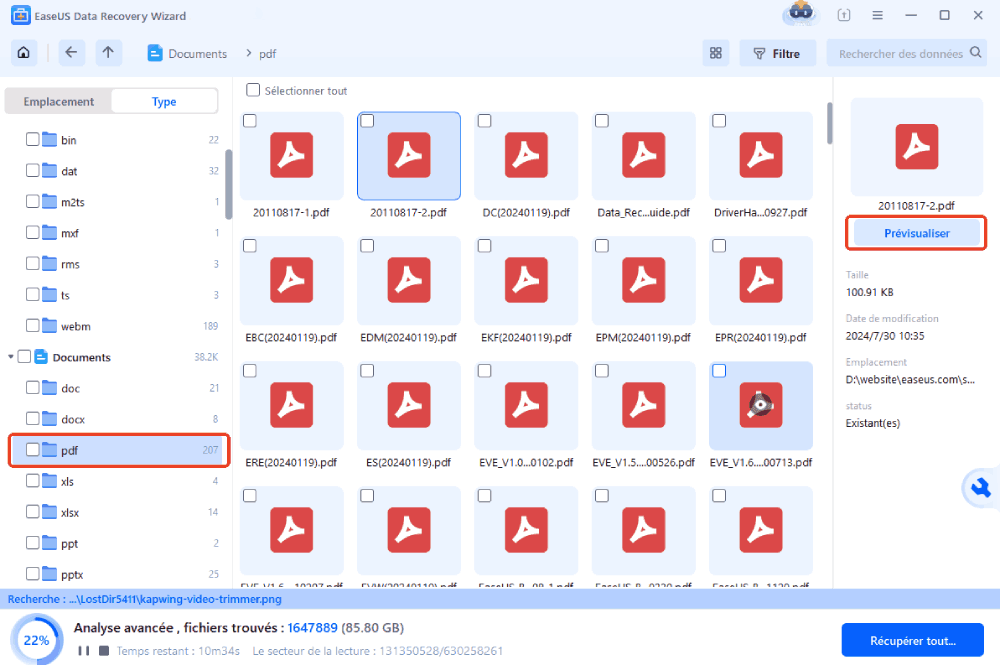Switch to grid view layout icon
Image resolution: width=1000 pixels, height=665 pixels.
(716, 54)
